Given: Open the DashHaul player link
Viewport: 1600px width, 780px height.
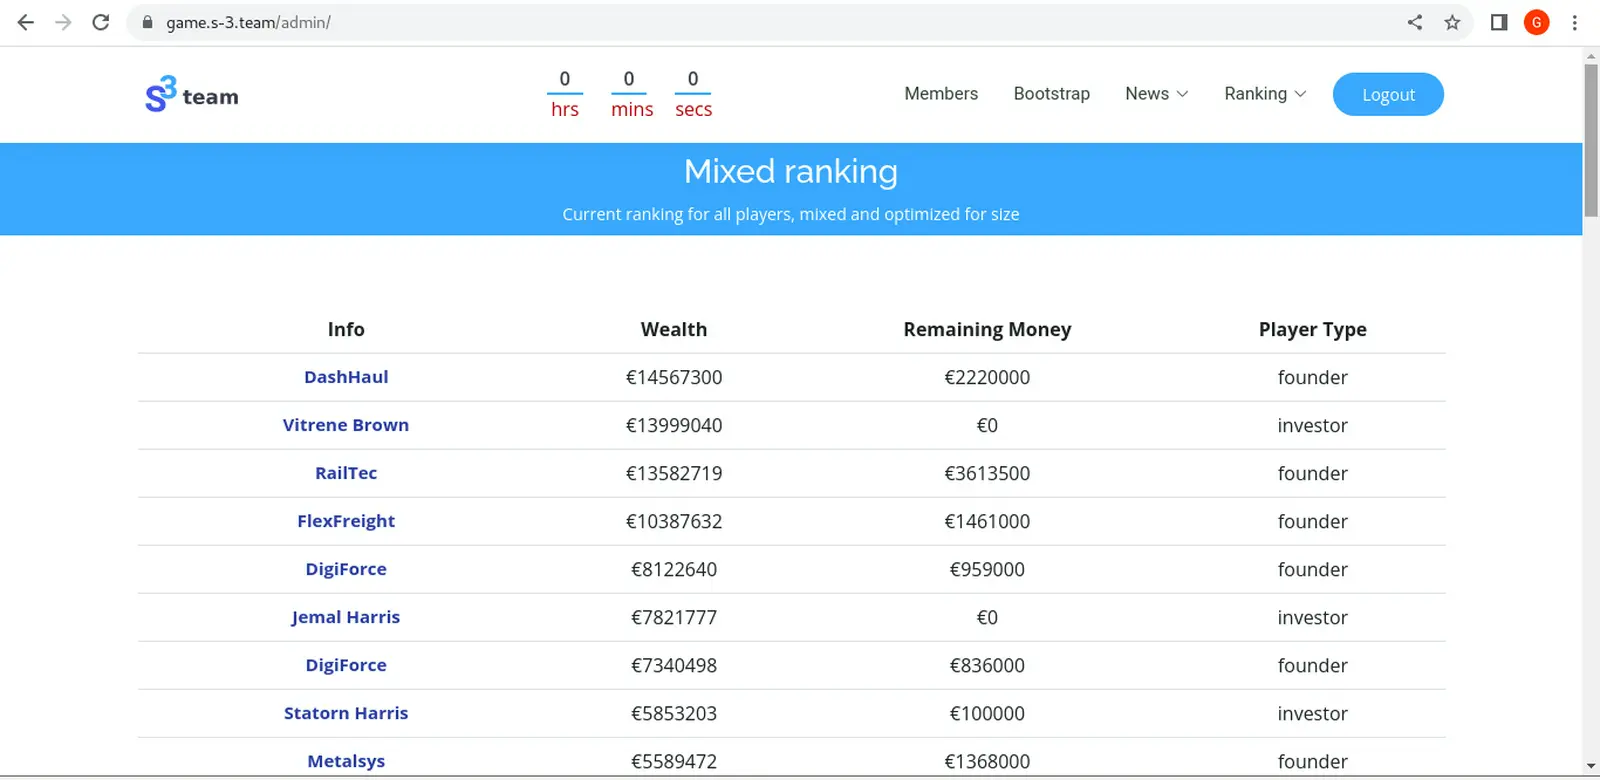Looking at the screenshot, I should pos(346,377).
